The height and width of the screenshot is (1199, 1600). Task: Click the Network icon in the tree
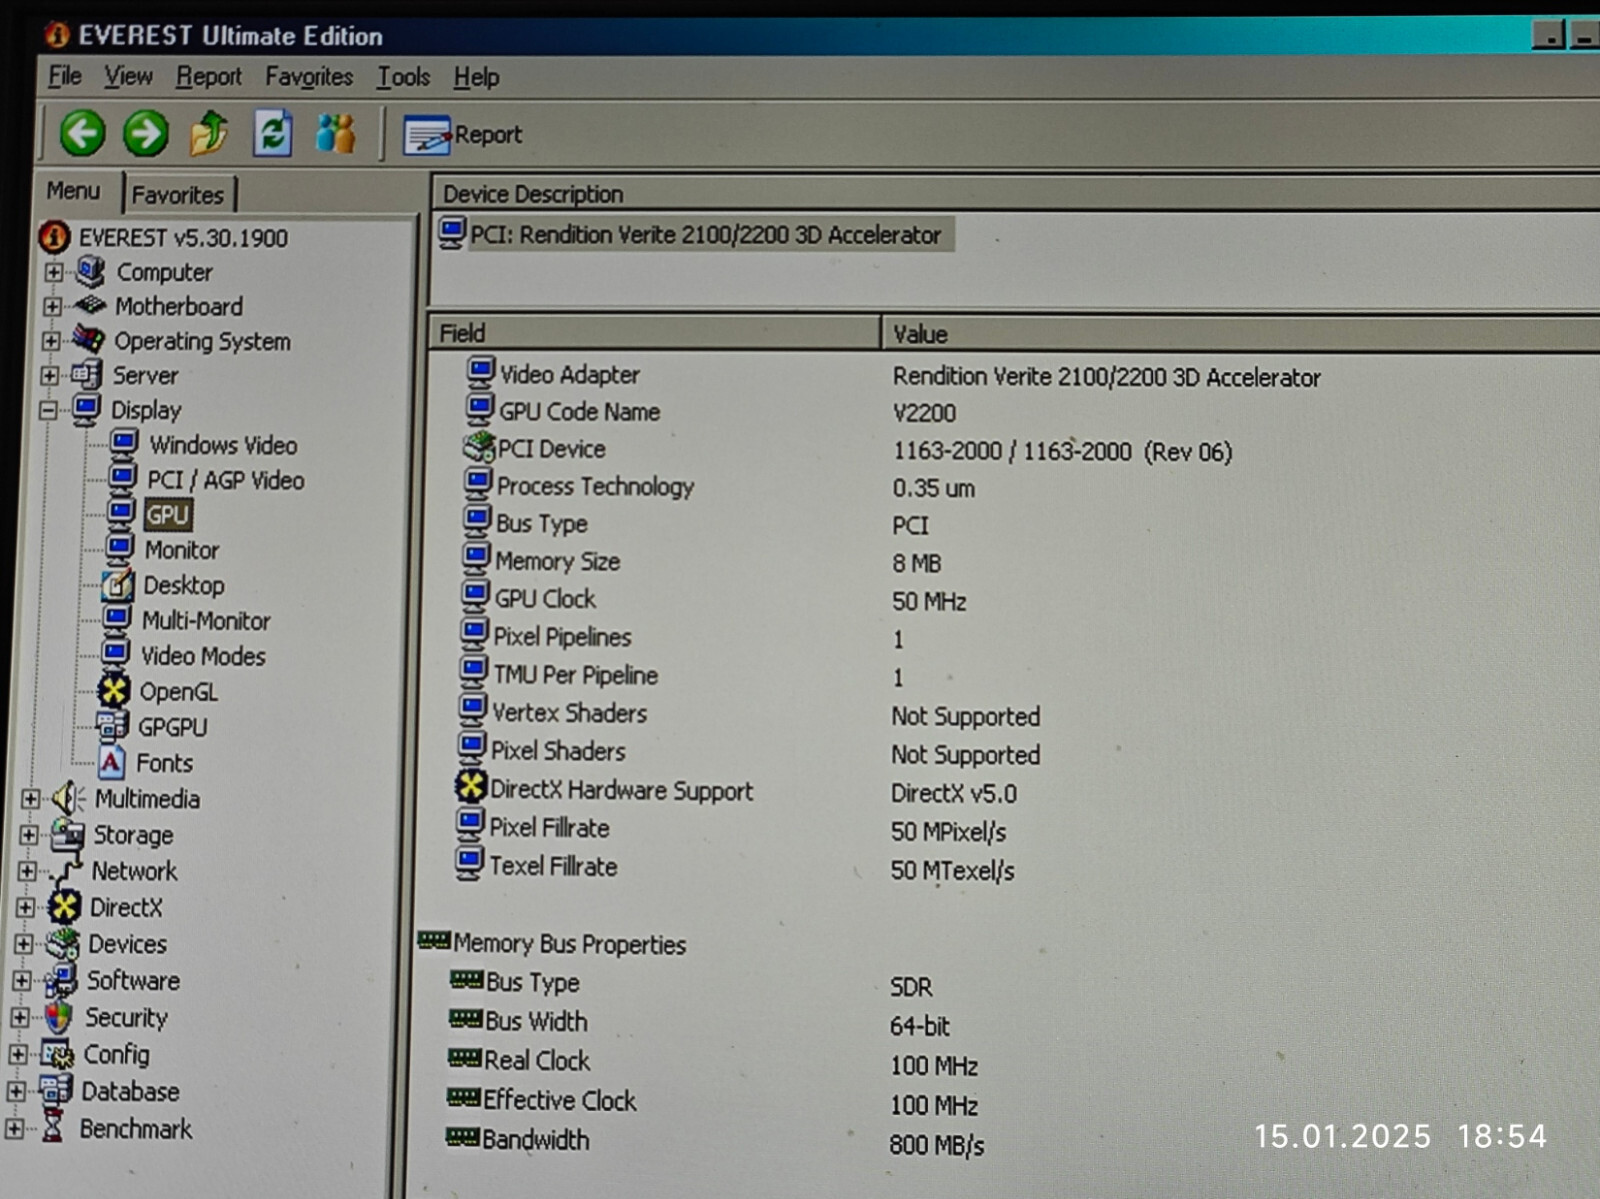pos(66,870)
